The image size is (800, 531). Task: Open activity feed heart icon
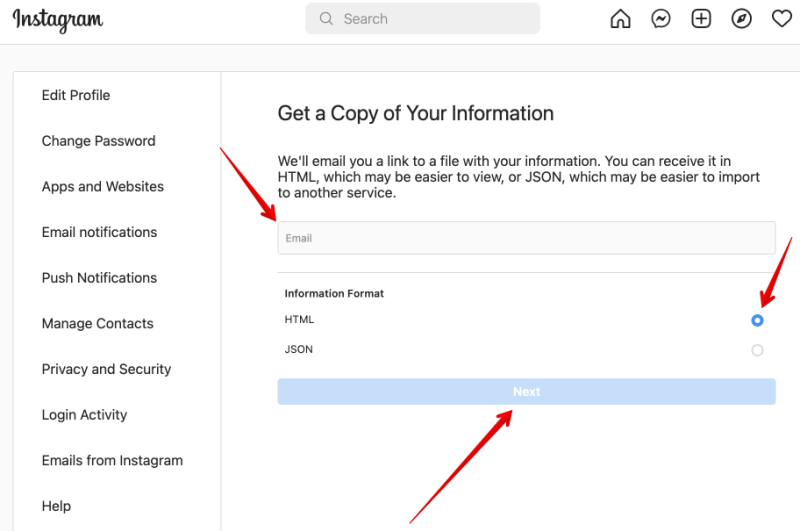[782, 19]
